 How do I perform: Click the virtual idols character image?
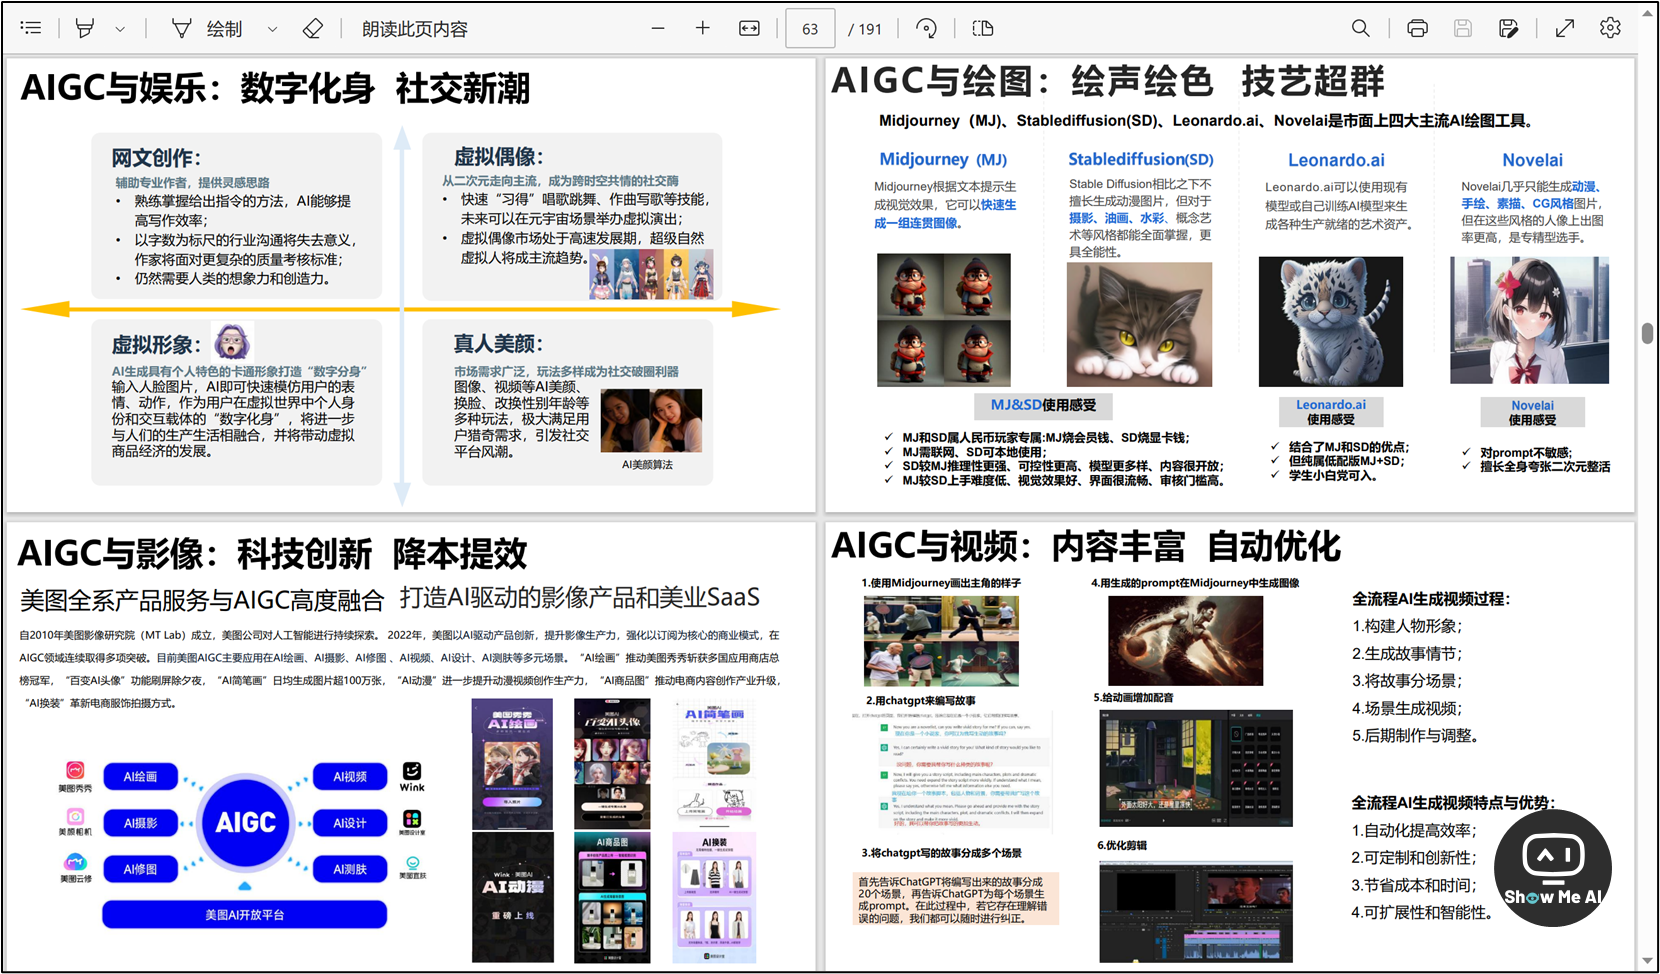pos(652,274)
